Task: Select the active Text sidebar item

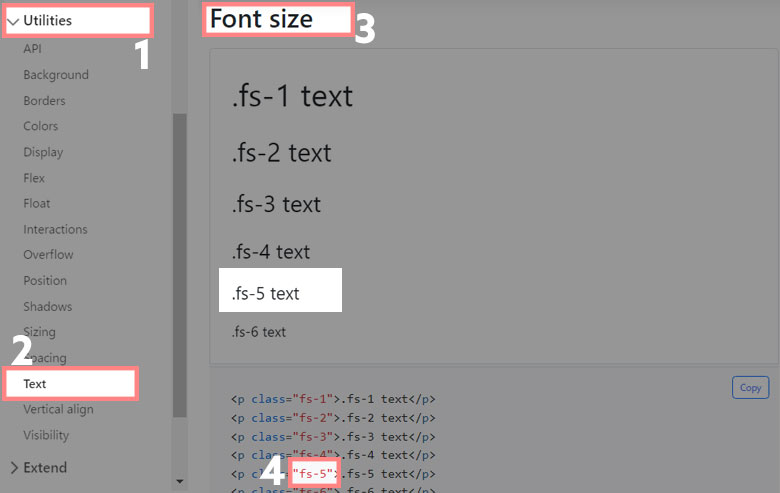Action: (x=35, y=384)
